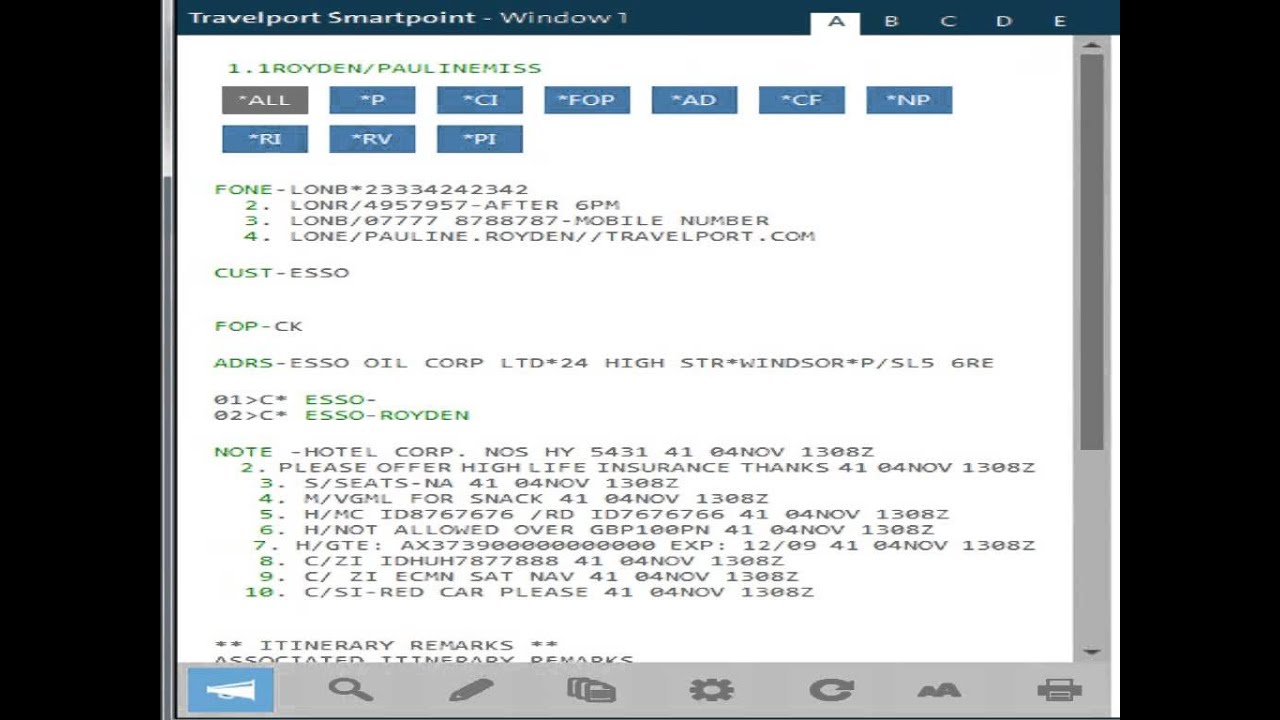Click the ADRS-ESSO OIL CORP address line
This screenshot has height=720, width=1280.
[604, 363]
